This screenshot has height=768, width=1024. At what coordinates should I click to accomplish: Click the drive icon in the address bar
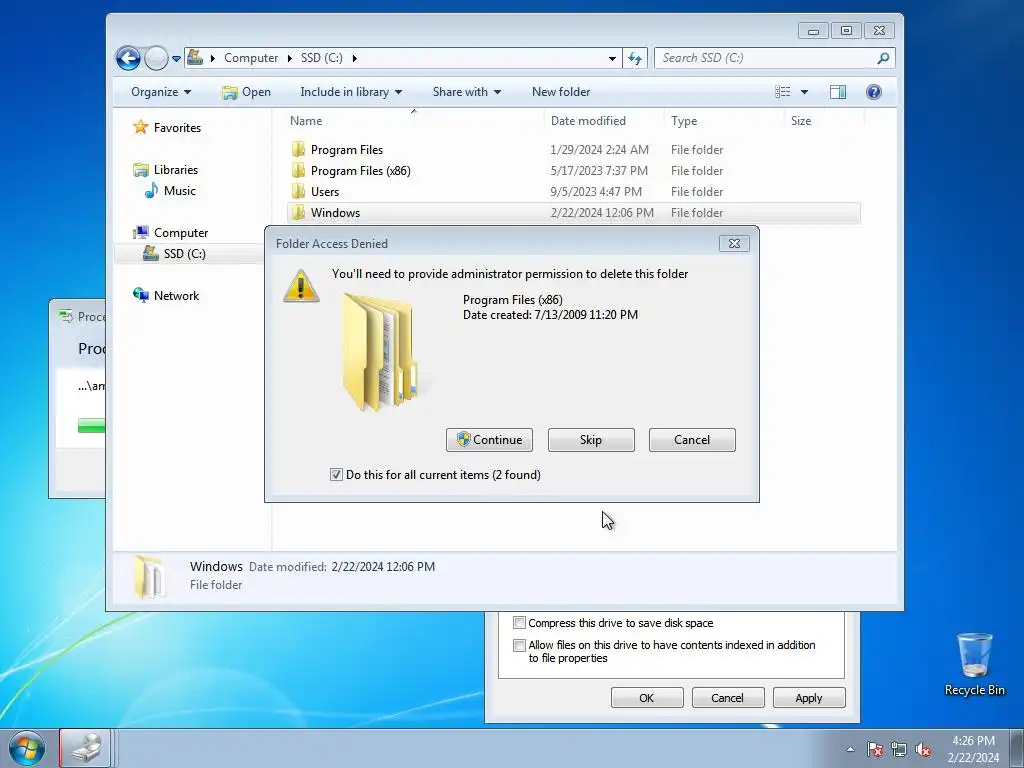(195, 57)
